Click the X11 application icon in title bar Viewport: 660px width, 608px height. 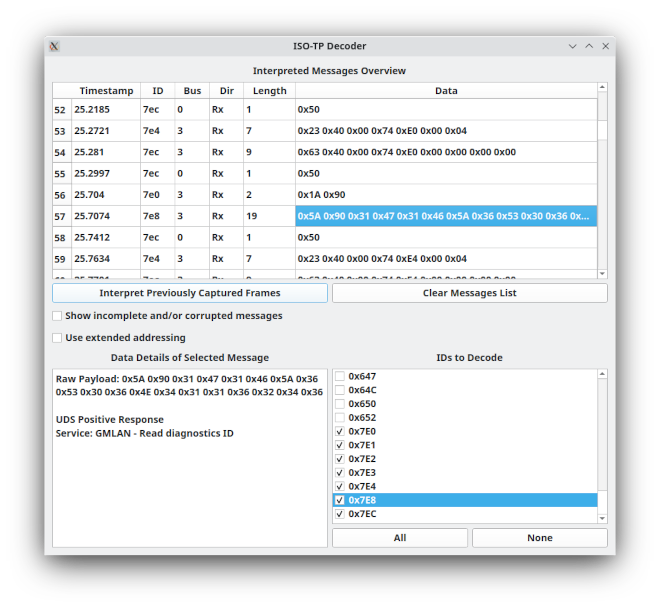(x=54, y=46)
